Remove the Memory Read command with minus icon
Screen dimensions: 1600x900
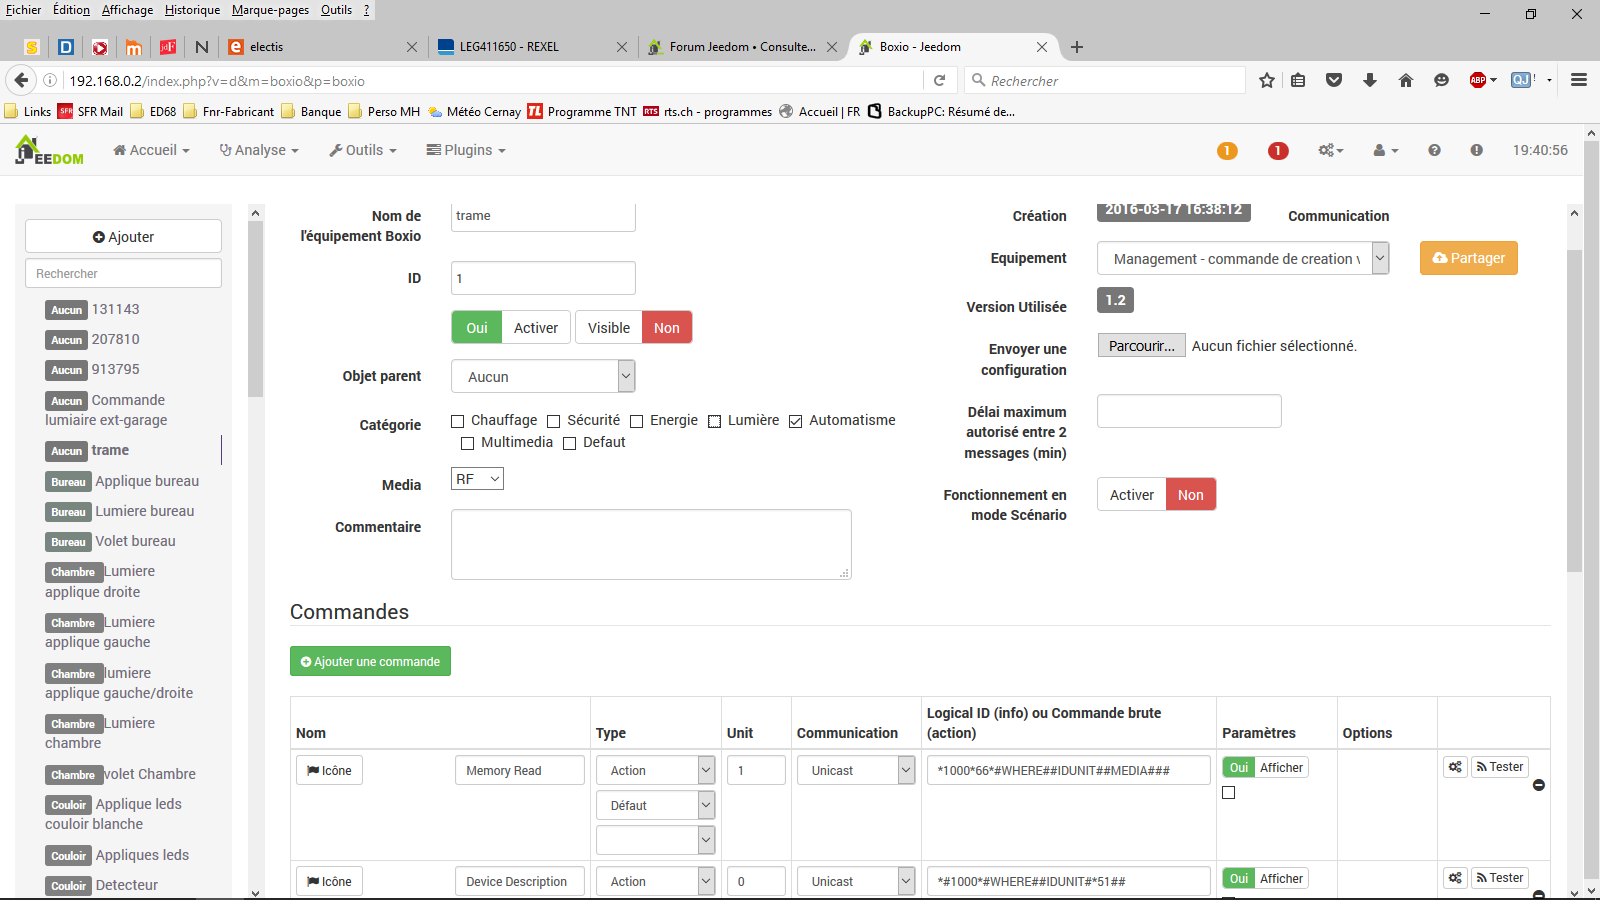tap(1539, 785)
